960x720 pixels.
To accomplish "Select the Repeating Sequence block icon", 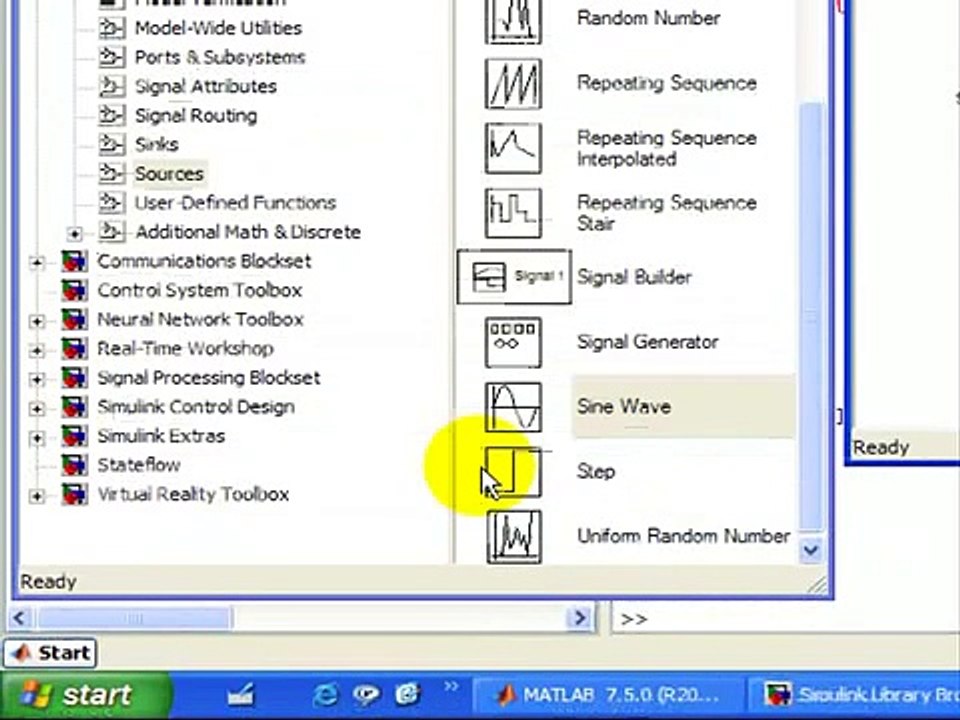I will [513, 83].
